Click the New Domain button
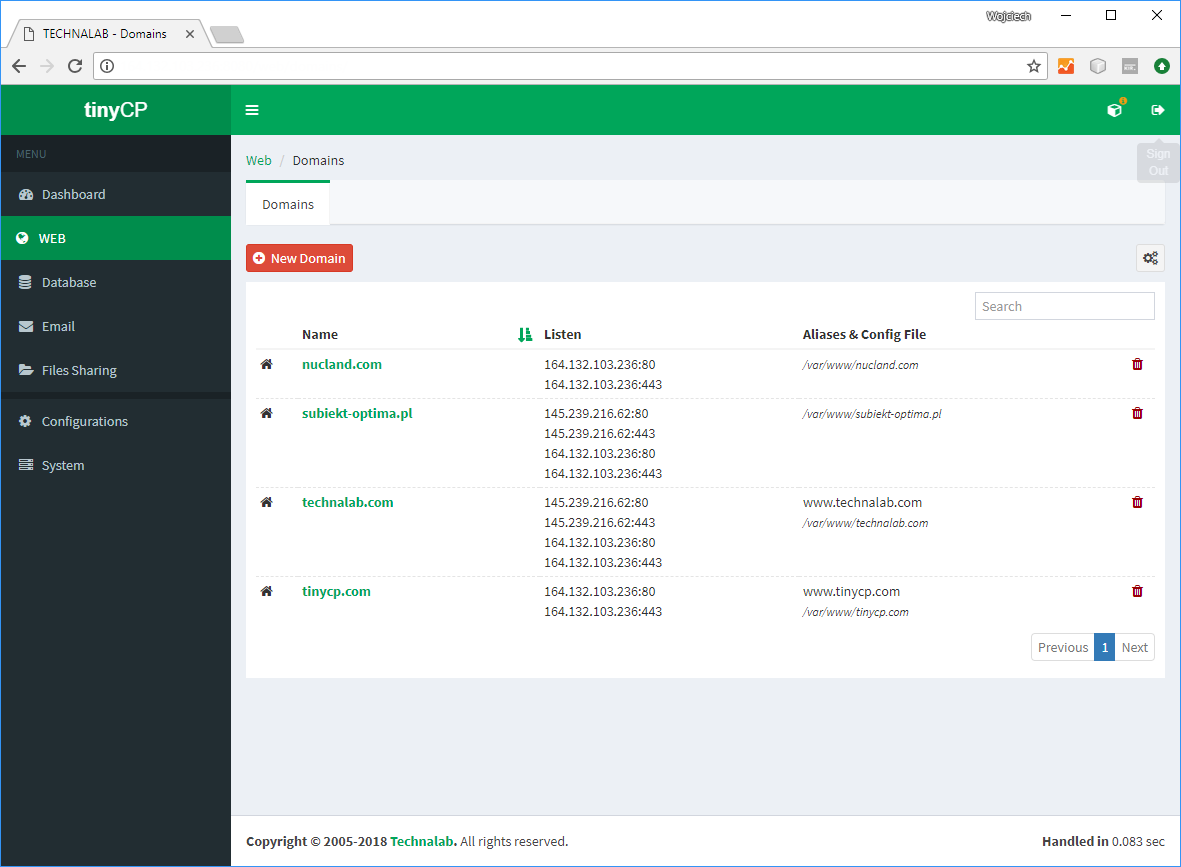The height and width of the screenshot is (867, 1181). click(299, 258)
